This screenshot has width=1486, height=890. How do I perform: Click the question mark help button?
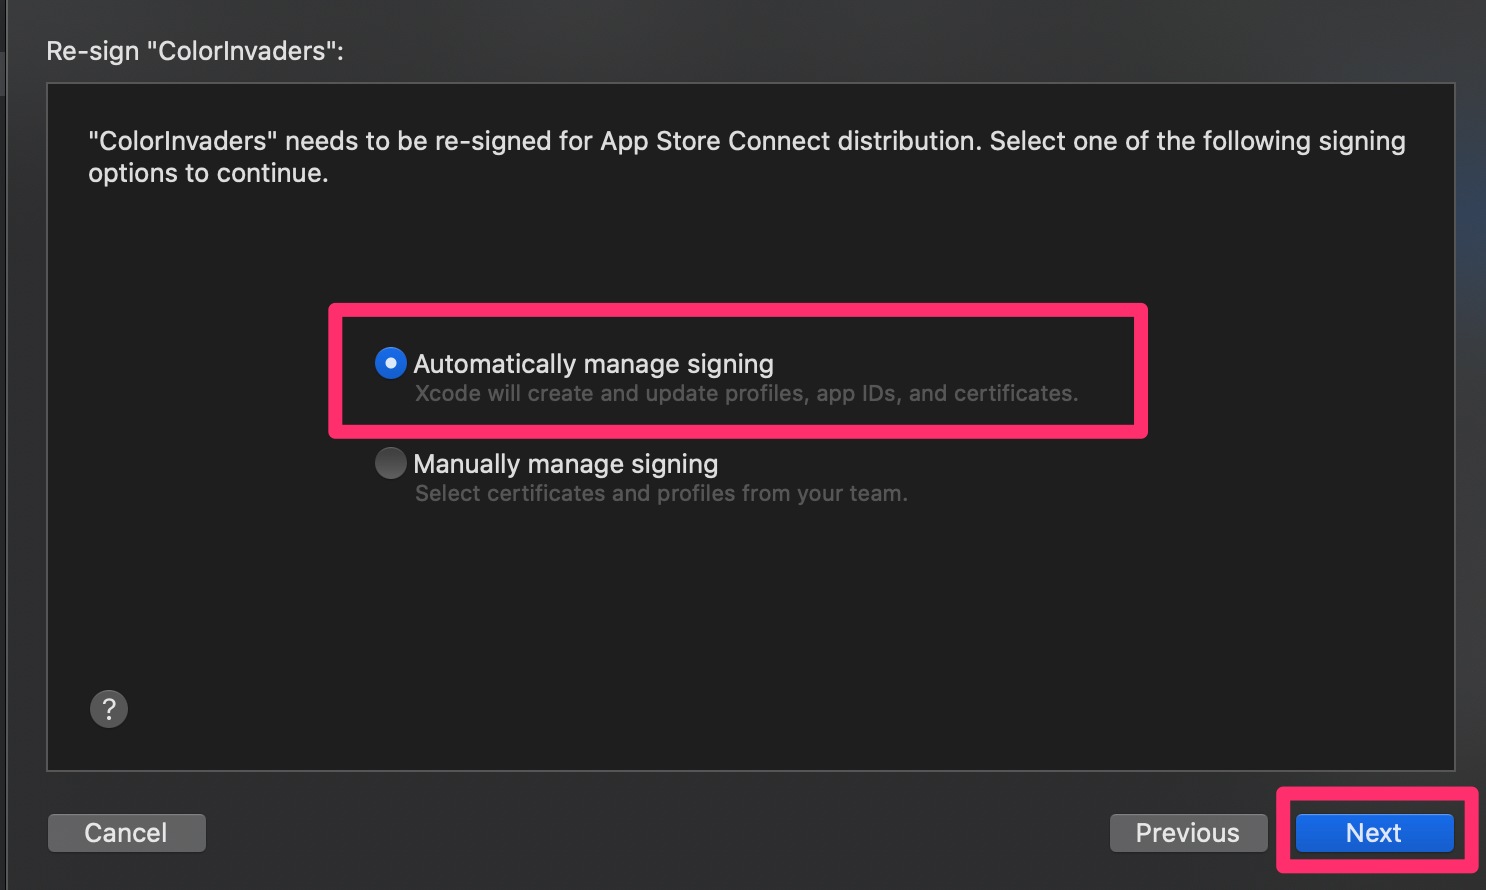[109, 709]
